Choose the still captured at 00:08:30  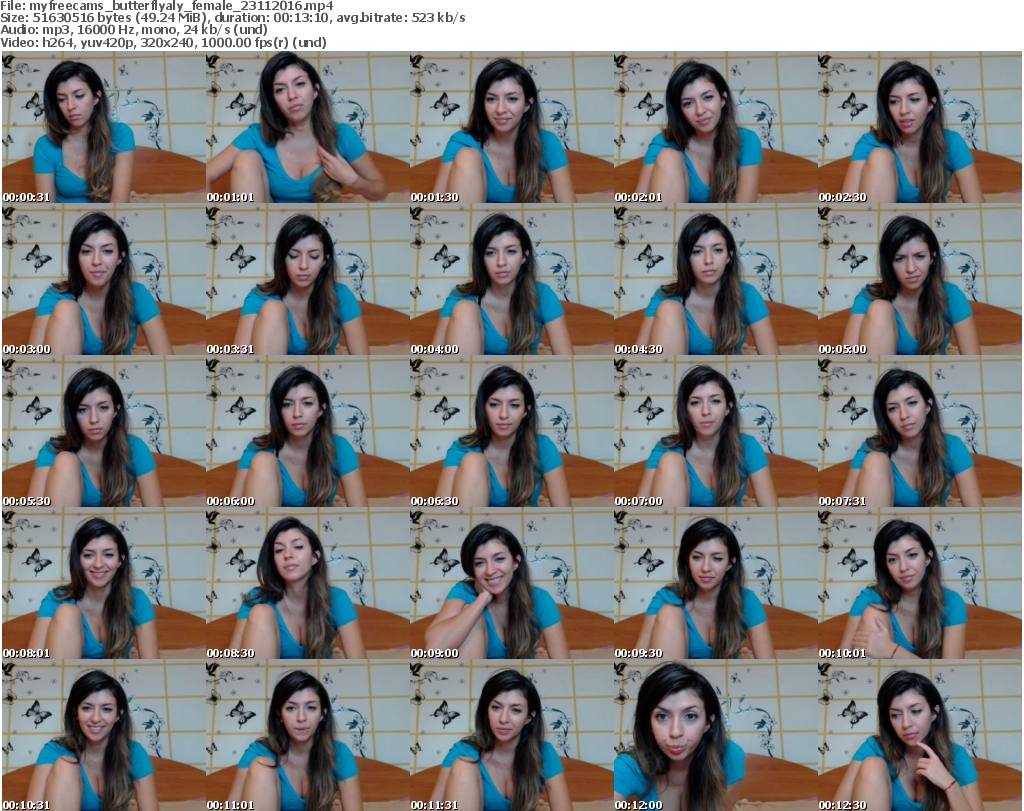pos(308,584)
